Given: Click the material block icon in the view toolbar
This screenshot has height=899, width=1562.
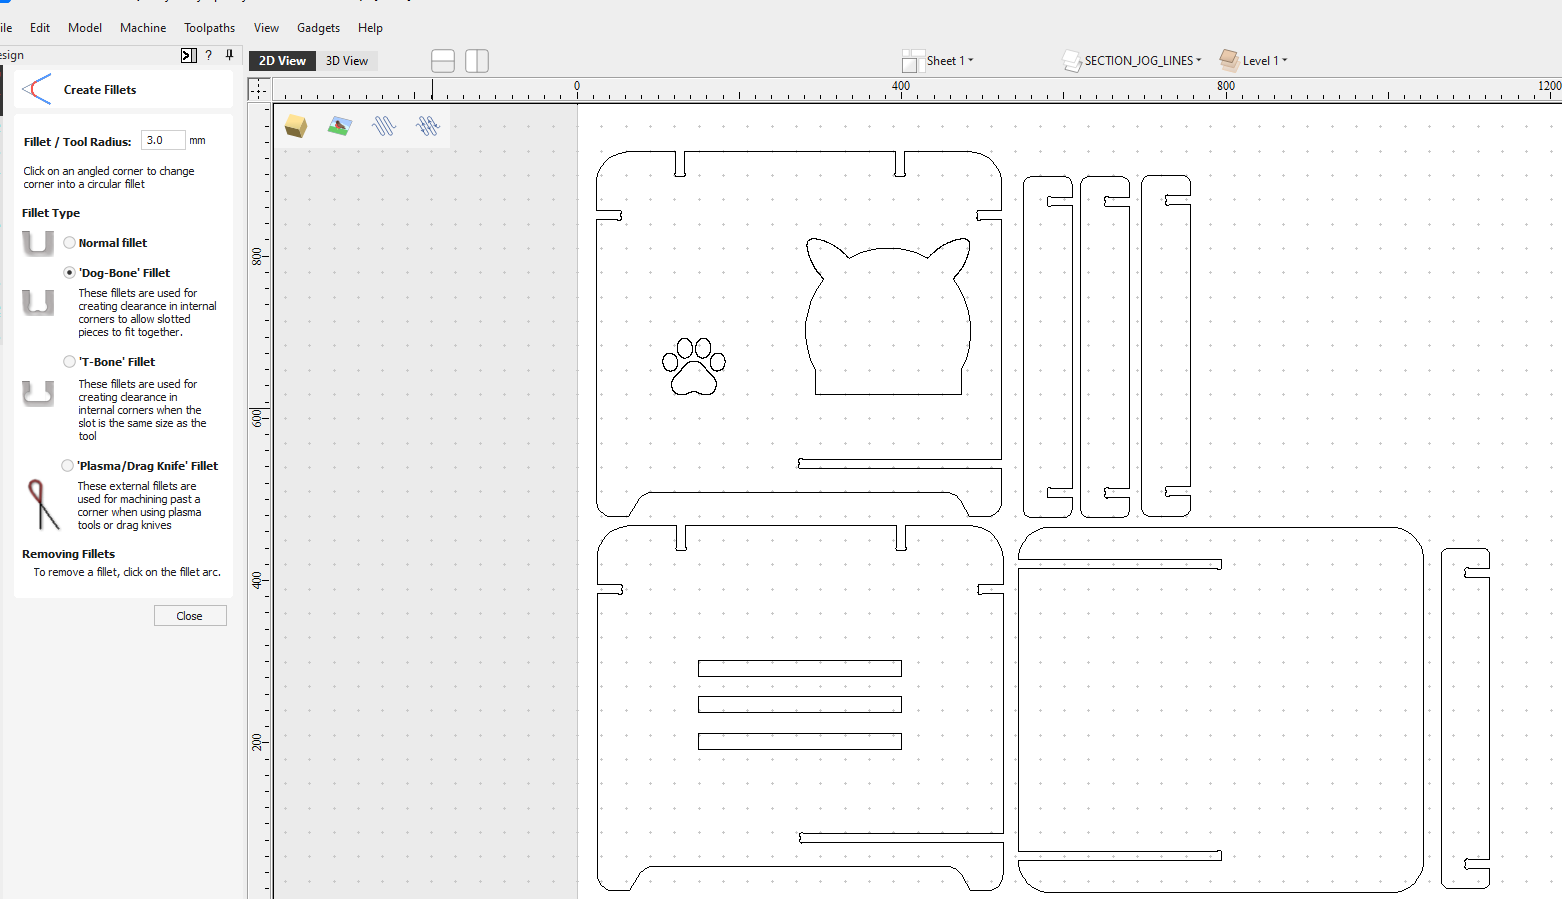Looking at the screenshot, I should [x=295, y=126].
